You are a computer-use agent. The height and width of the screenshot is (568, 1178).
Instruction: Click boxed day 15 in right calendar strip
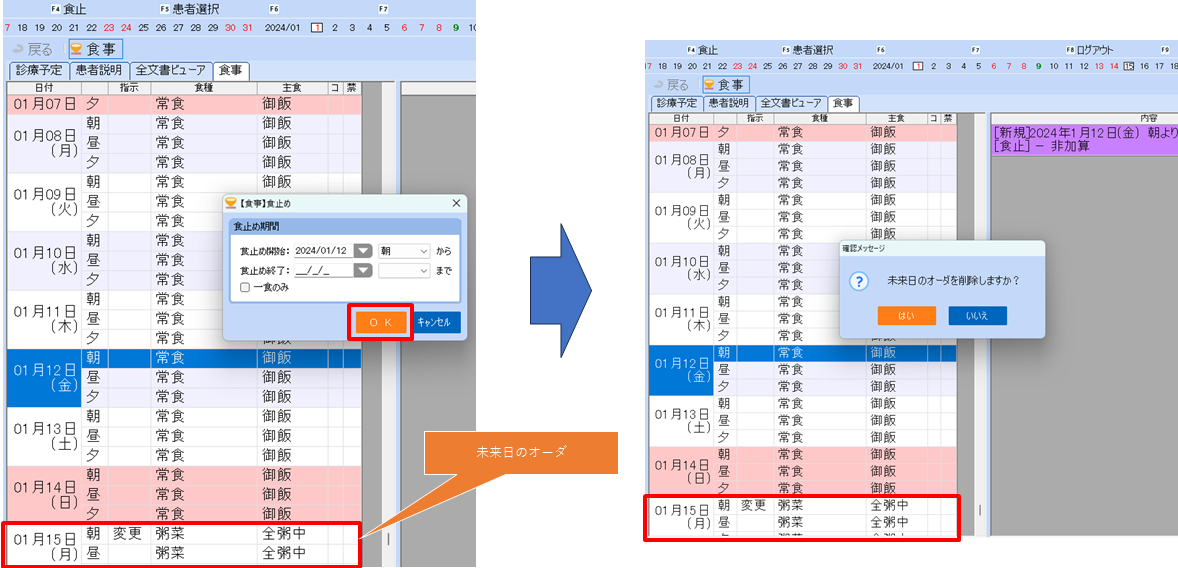tap(1128, 66)
